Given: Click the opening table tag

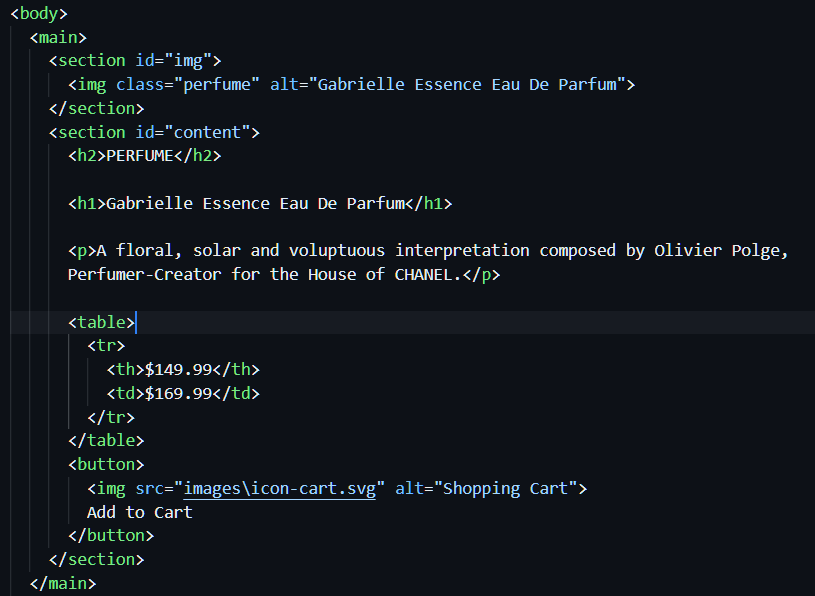Looking at the screenshot, I should click(x=101, y=323).
